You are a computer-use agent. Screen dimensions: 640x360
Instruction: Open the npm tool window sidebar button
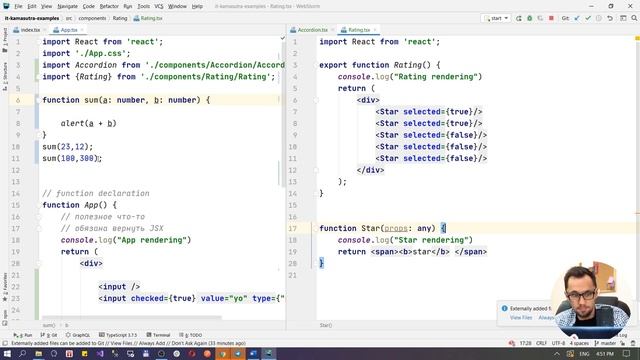click(x=5, y=317)
